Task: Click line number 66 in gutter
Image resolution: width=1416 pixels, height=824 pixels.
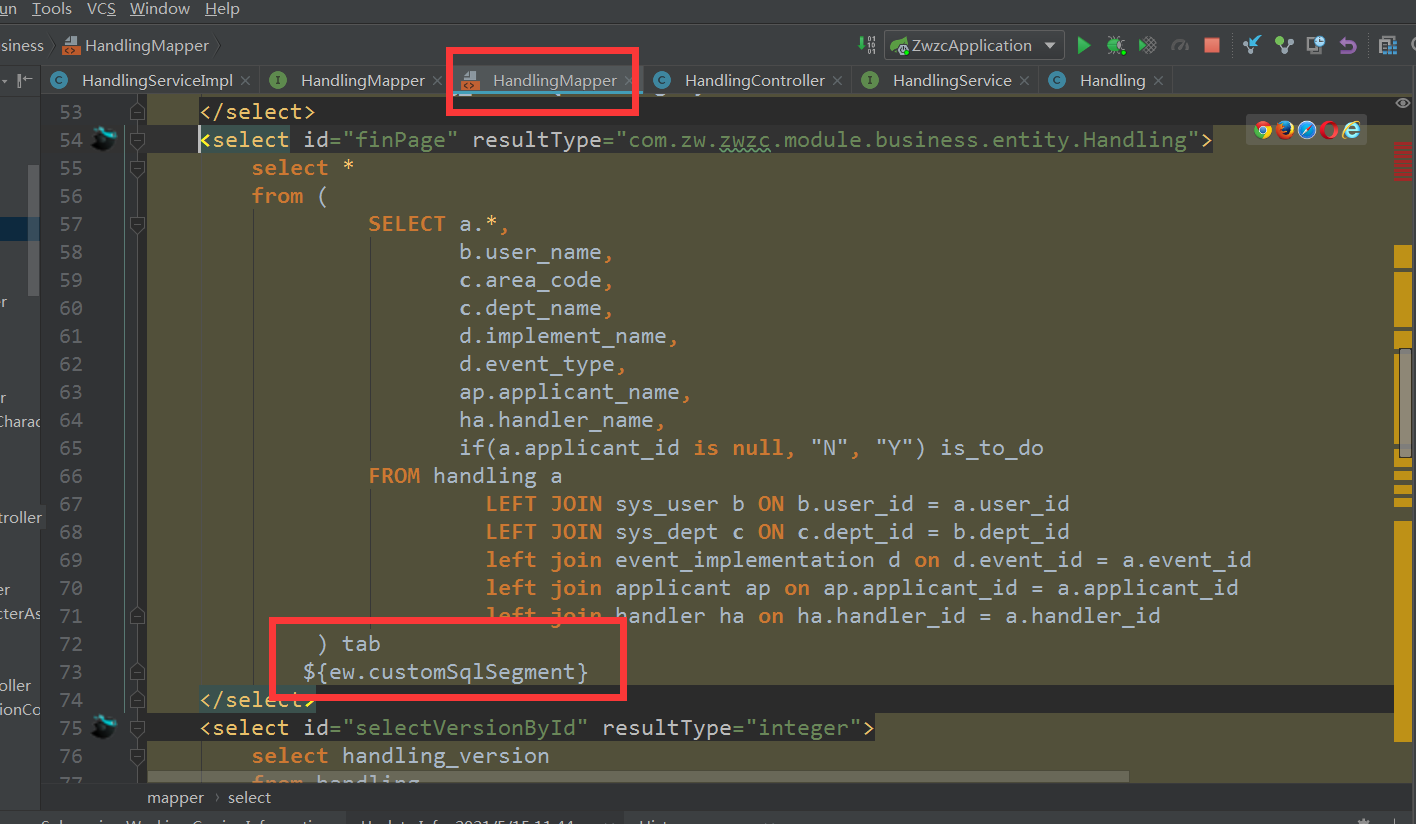Action: 71,476
